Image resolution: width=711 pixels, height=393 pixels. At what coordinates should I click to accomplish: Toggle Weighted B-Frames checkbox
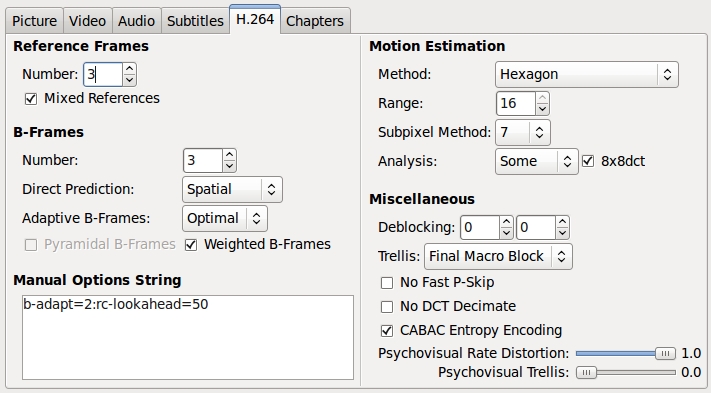[x=191, y=245]
